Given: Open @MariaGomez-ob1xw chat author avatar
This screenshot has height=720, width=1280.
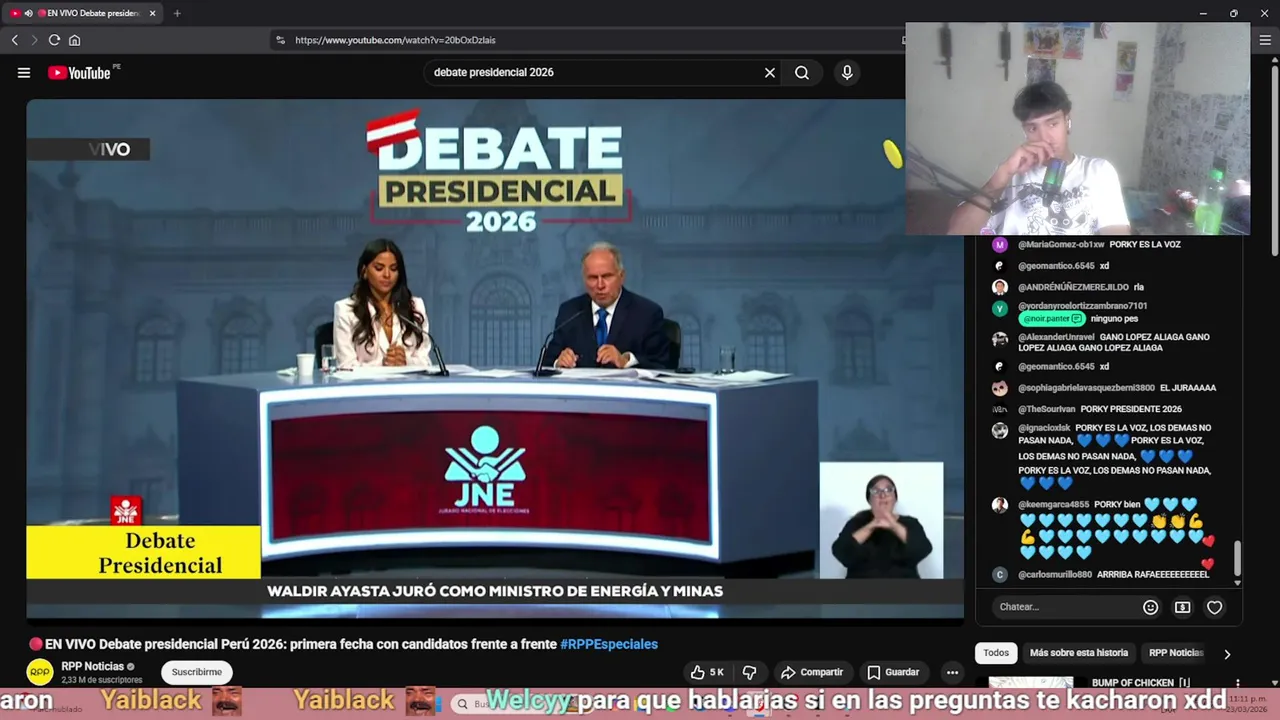Looking at the screenshot, I should coord(999,245).
